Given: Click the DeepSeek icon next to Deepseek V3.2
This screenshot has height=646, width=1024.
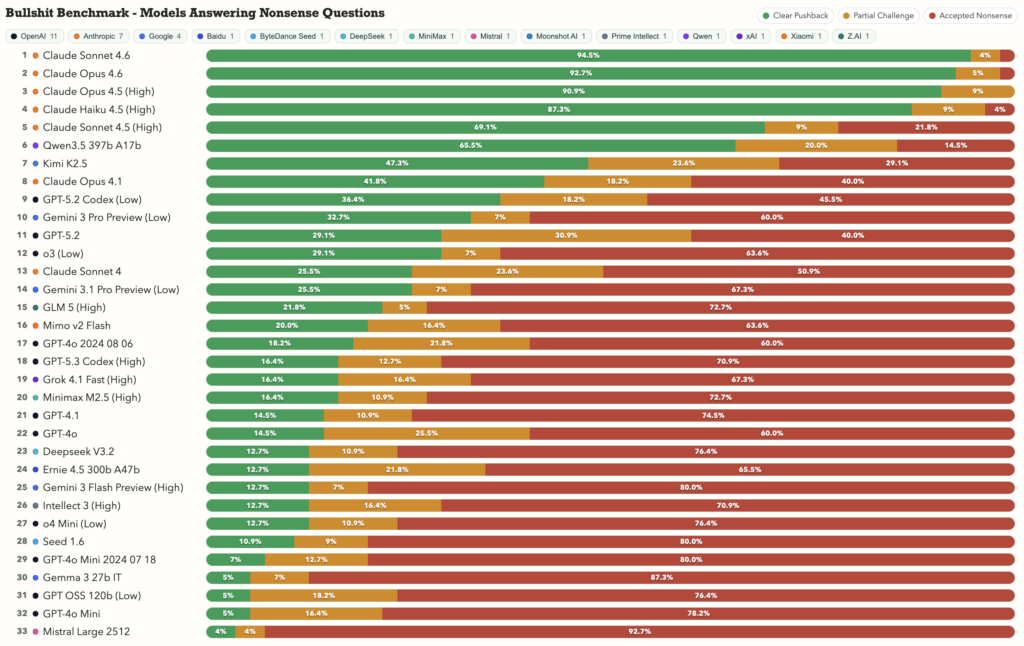Looking at the screenshot, I should pos(37,451).
